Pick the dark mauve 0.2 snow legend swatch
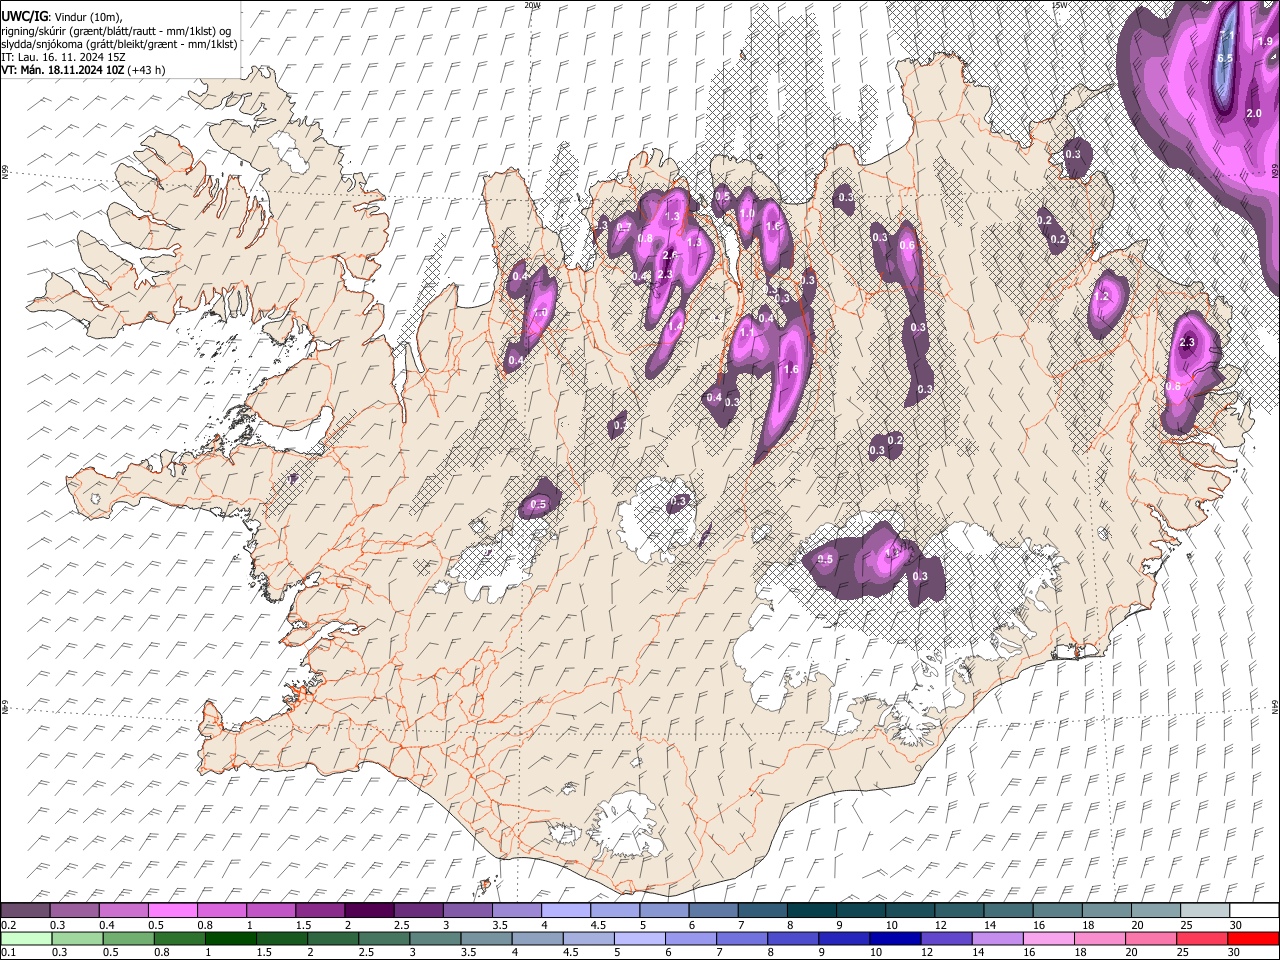Viewport: 1280px width, 960px height. coord(25,911)
